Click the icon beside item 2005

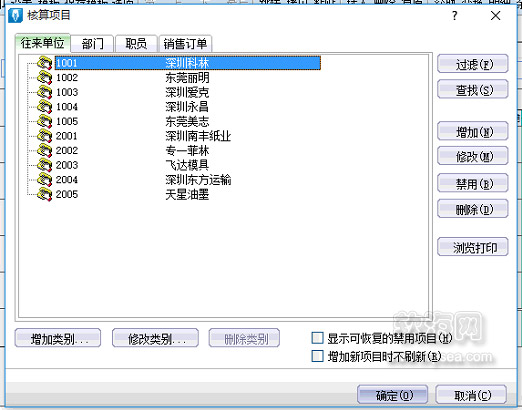click(x=44, y=194)
